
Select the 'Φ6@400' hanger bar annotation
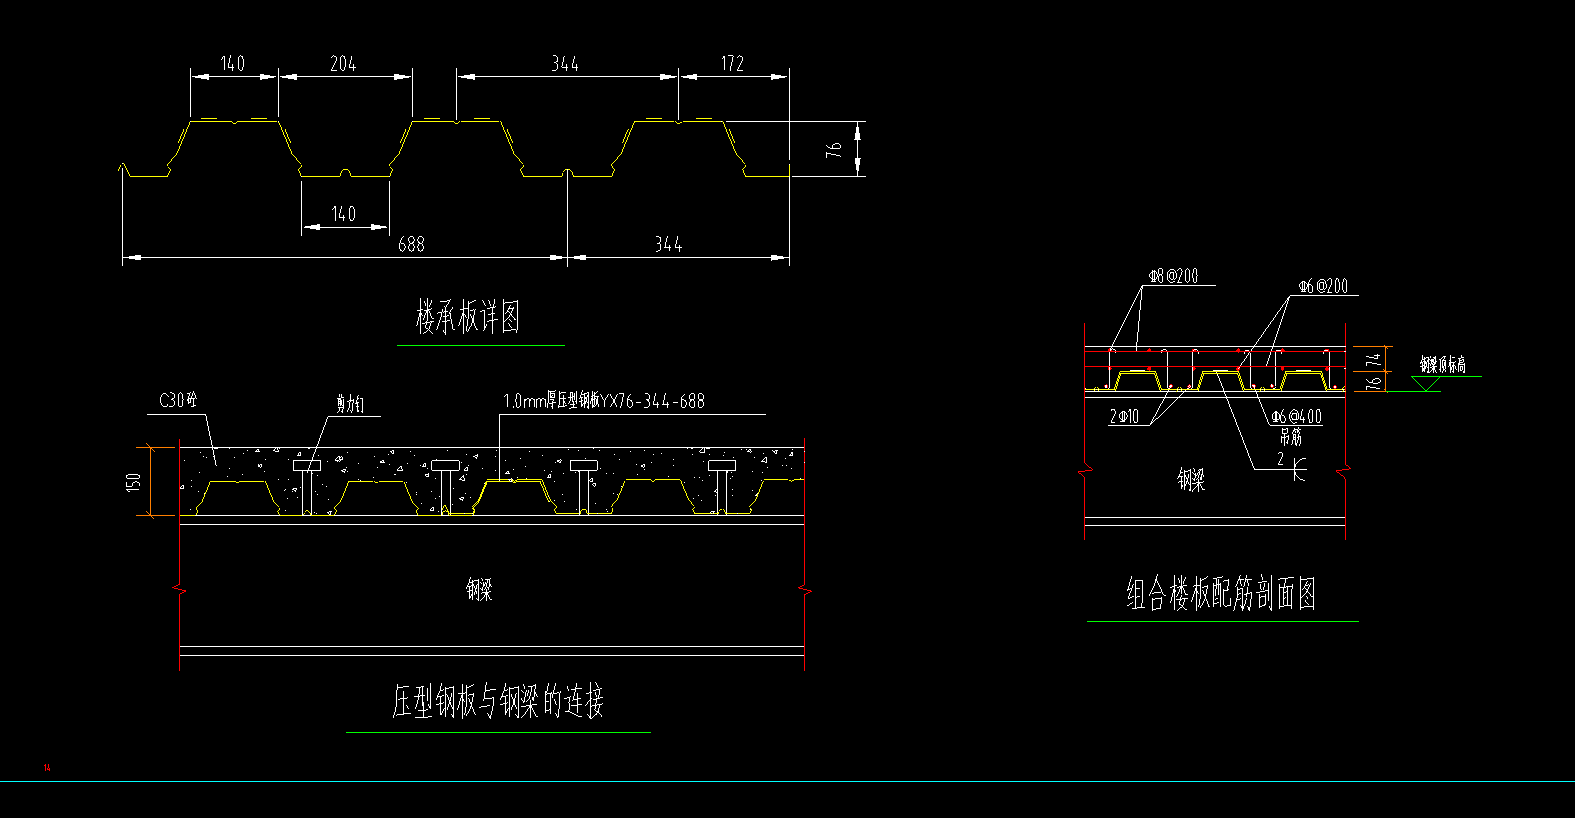click(1296, 416)
